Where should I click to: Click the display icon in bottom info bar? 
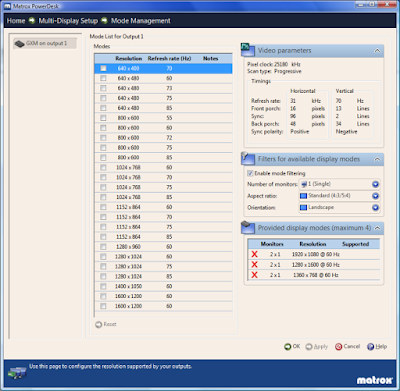click(x=17, y=372)
